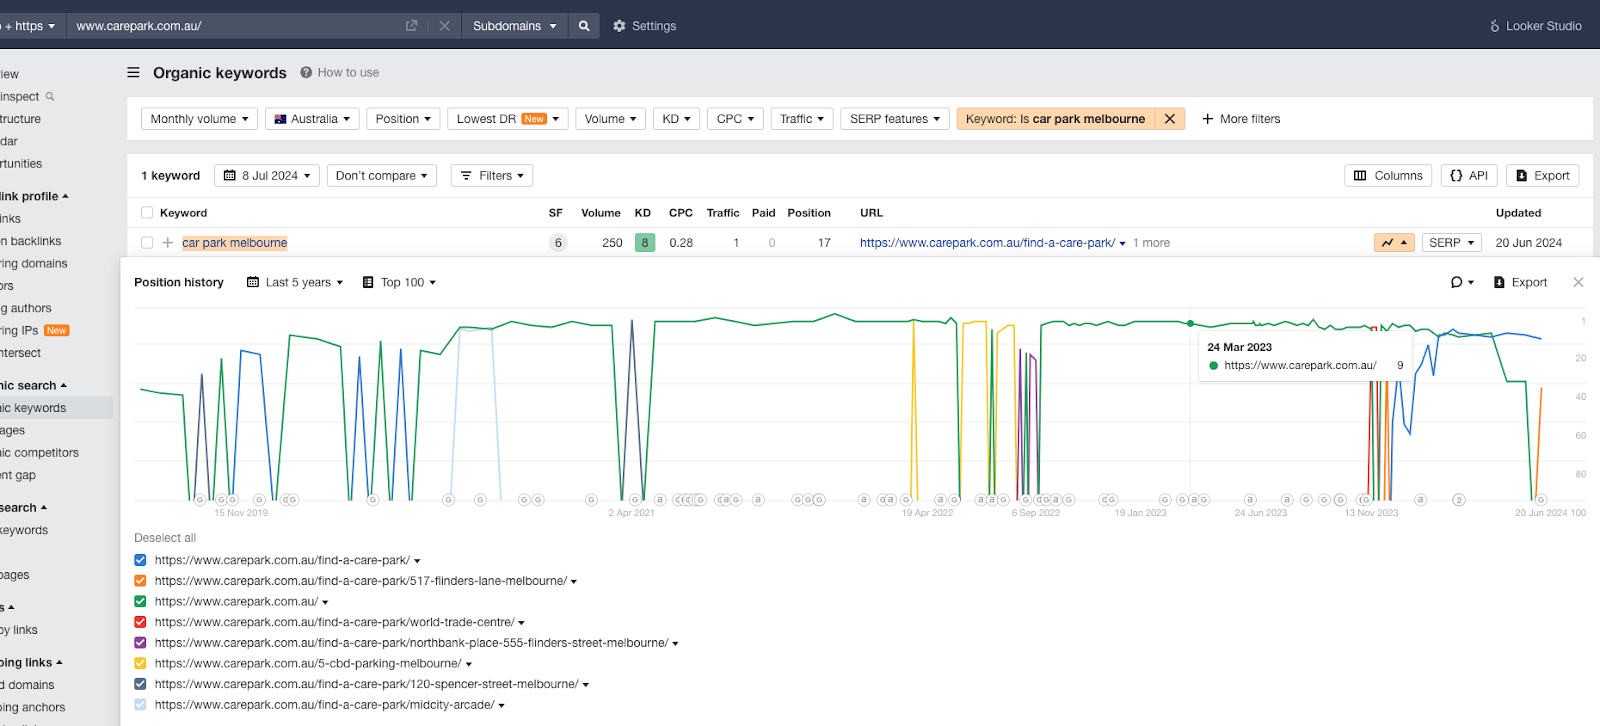Toggle the world-trade-centre URL checkbox
This screenshot has width=1600, height=726.
coord(140,622)
